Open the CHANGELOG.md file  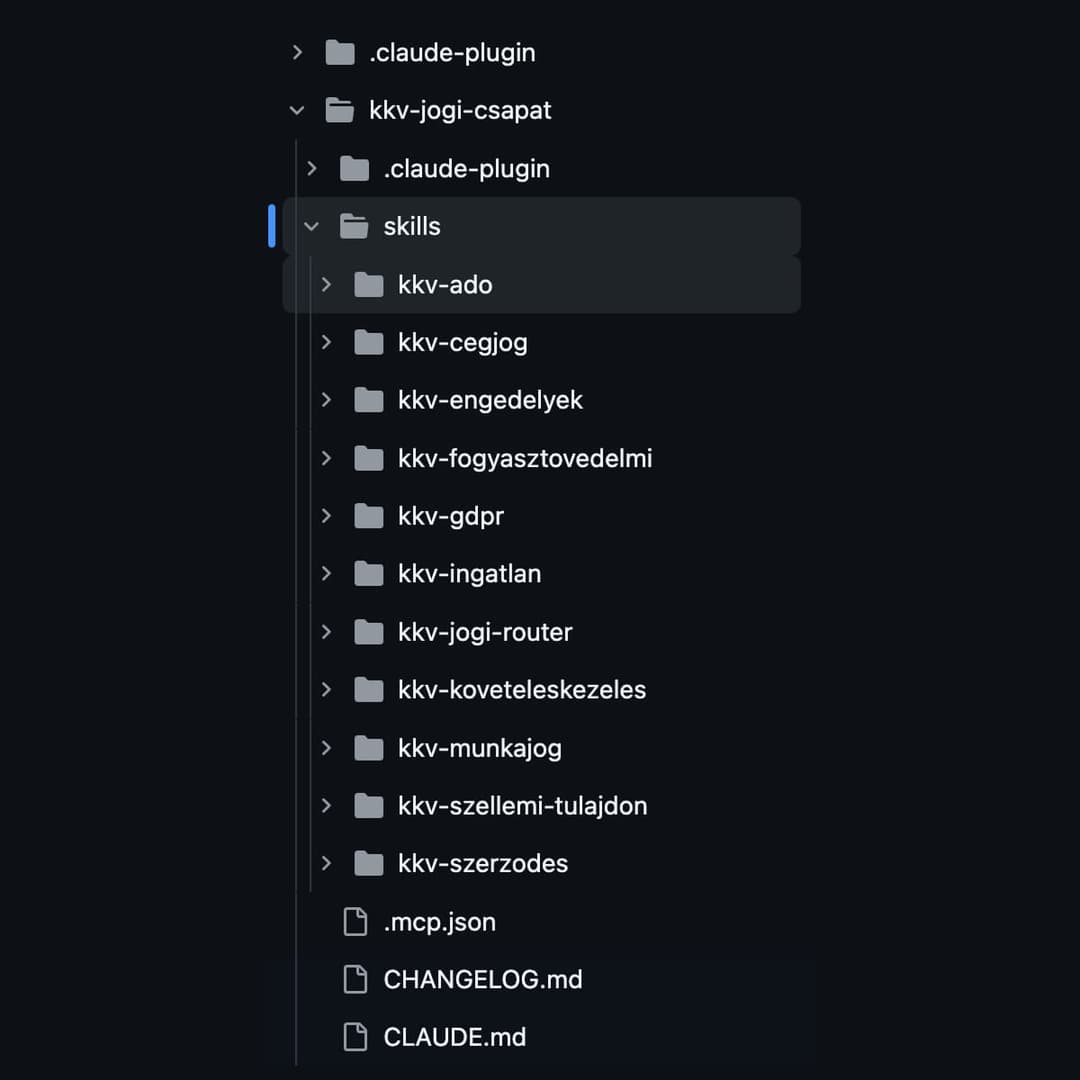[483, 980]
